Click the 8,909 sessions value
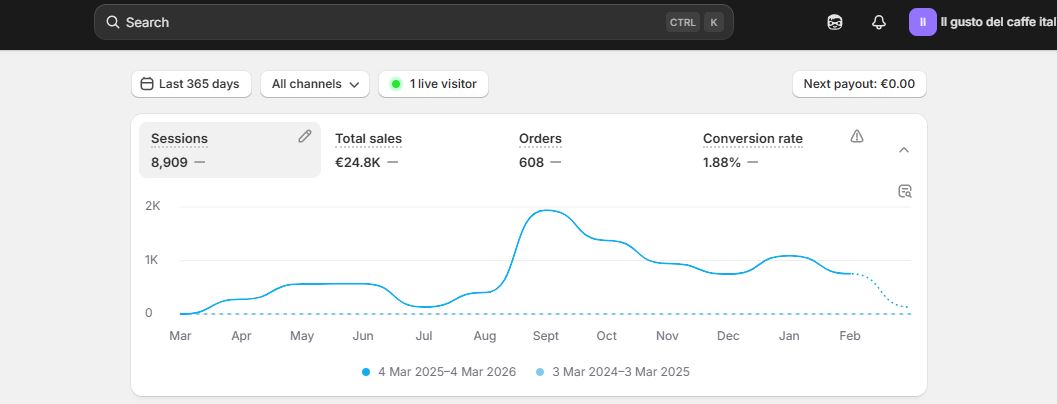The height and width of the screenshot is (404, 1057). coord(169,163)
